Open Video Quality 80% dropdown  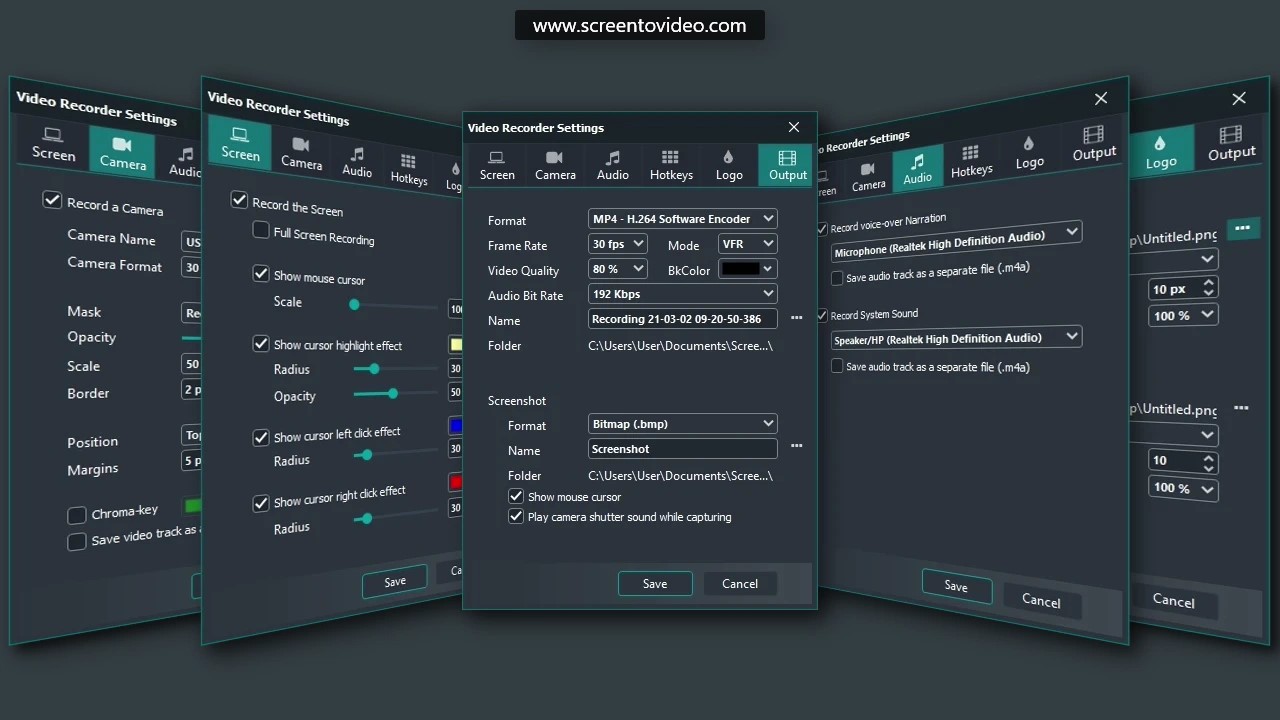point(618,269)
